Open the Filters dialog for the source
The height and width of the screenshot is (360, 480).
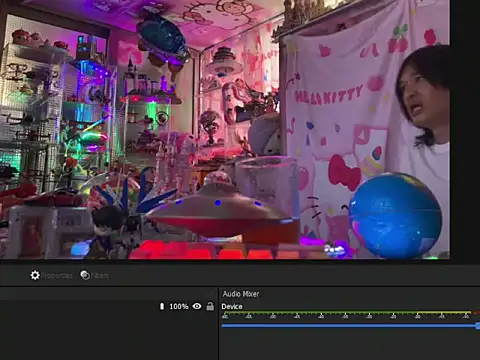(95, 275)
